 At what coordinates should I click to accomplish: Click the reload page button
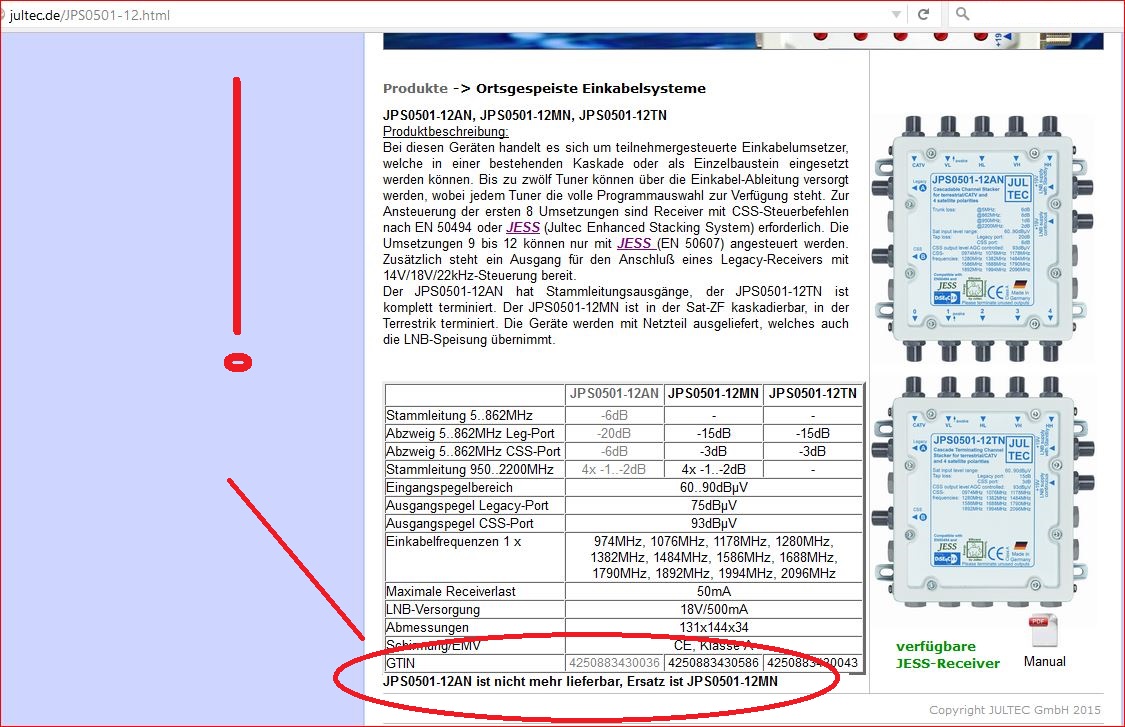pyautogui.click(x=923, y=14)
